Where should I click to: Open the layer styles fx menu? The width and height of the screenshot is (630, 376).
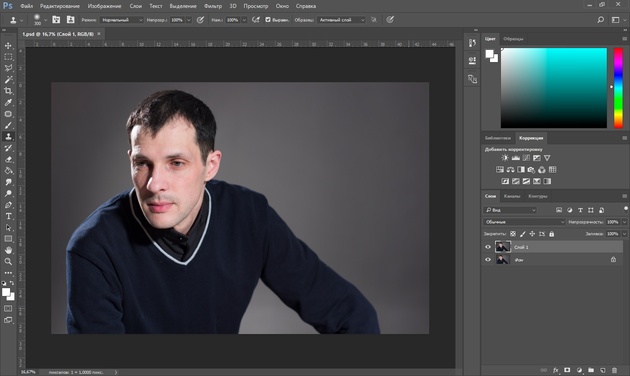coord(555,370)
